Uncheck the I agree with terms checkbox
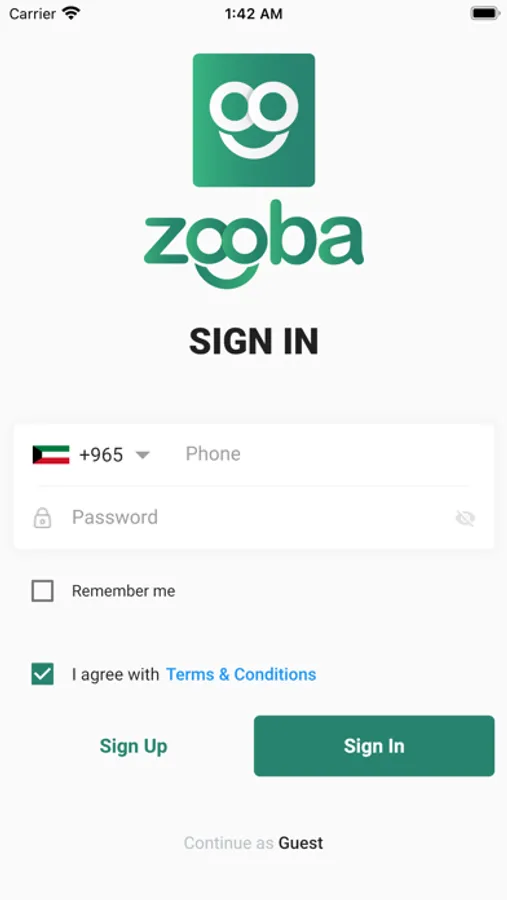 point(42,674)
